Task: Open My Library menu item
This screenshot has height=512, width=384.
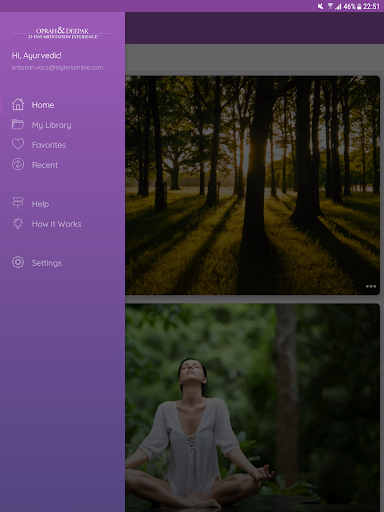Action: coord(52,125)
